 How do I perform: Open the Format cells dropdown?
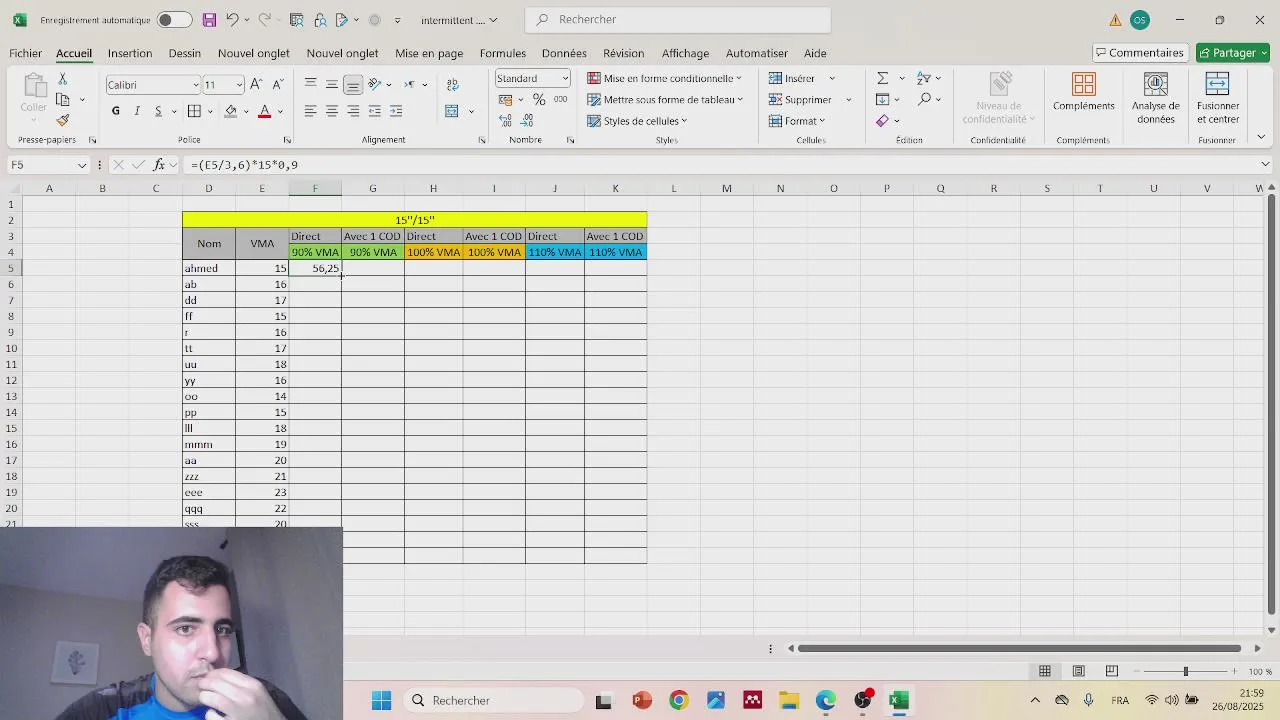(797, 121)
